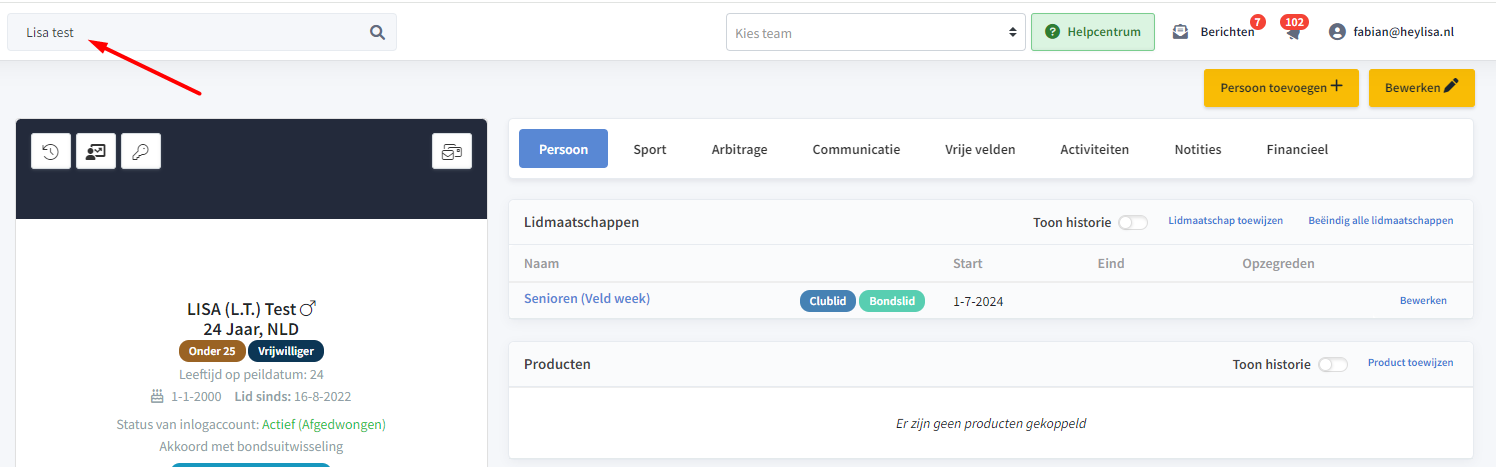1496x467 pixels.
Task: Click the user avatar icon
Action: click(1337, 32)
